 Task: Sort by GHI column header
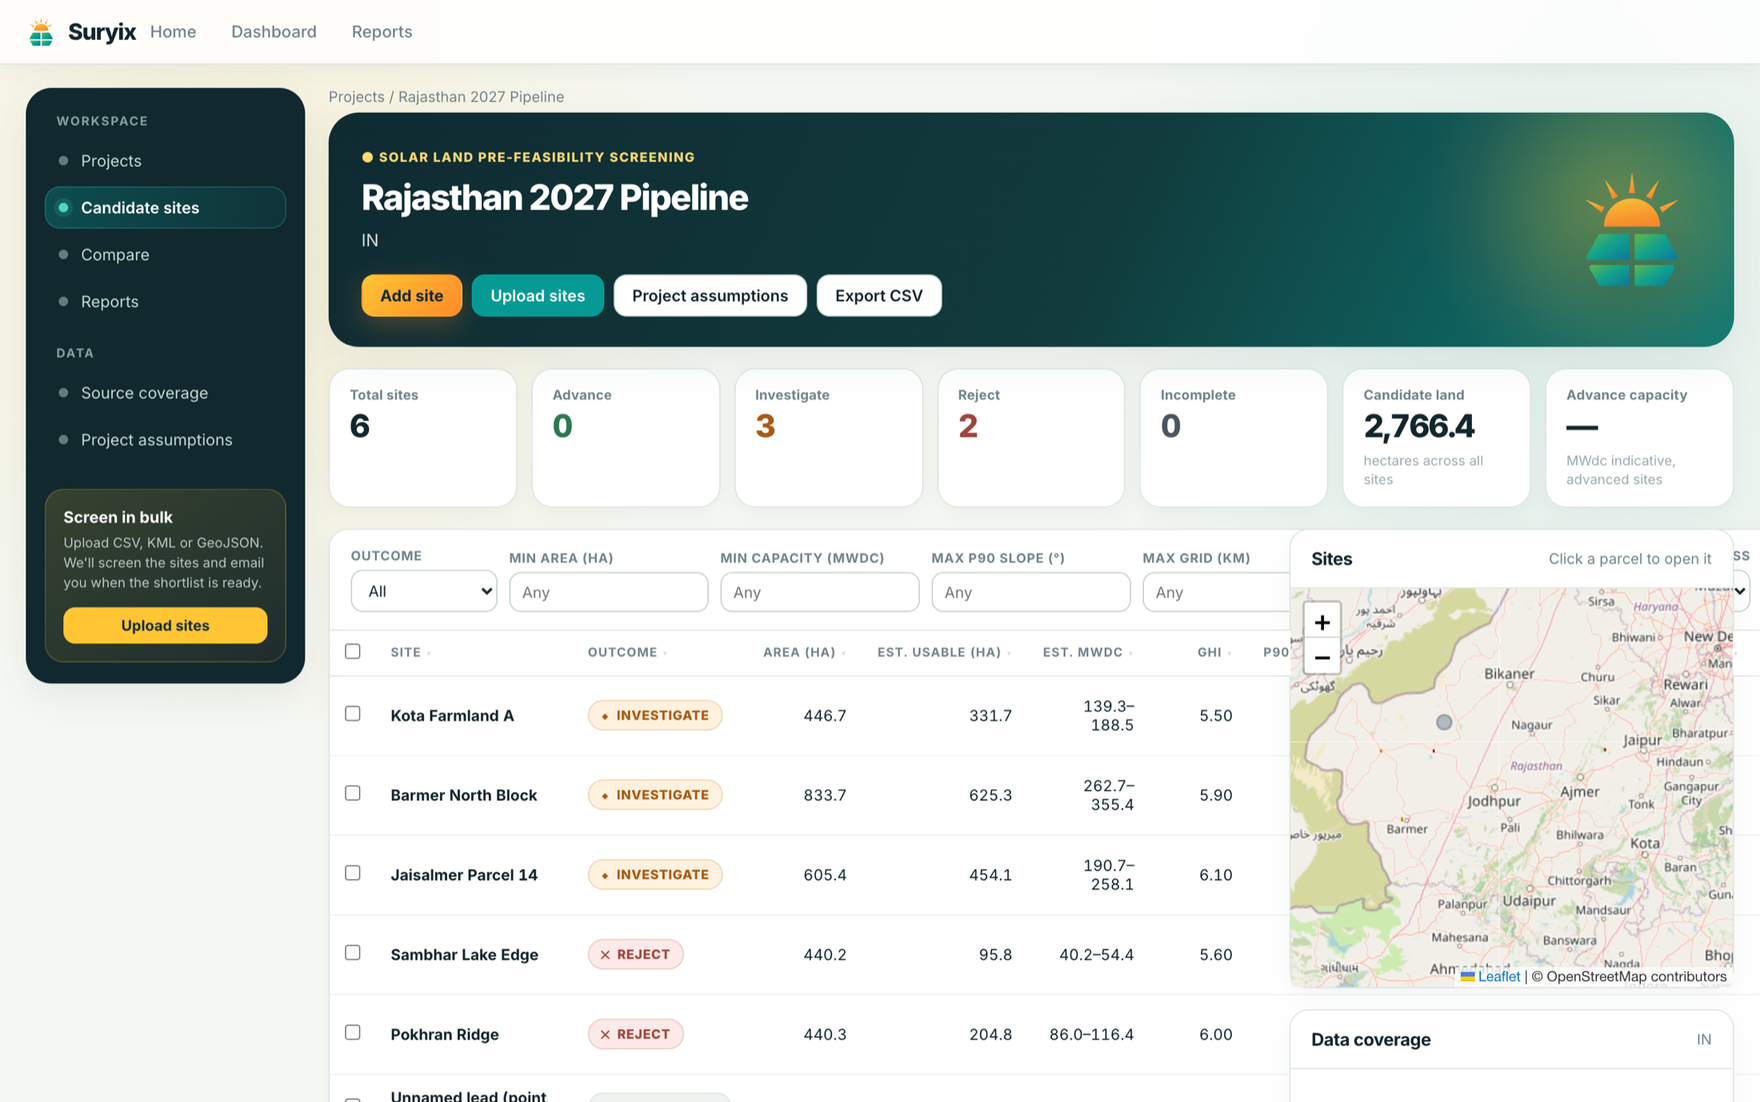pos(1214,652)
